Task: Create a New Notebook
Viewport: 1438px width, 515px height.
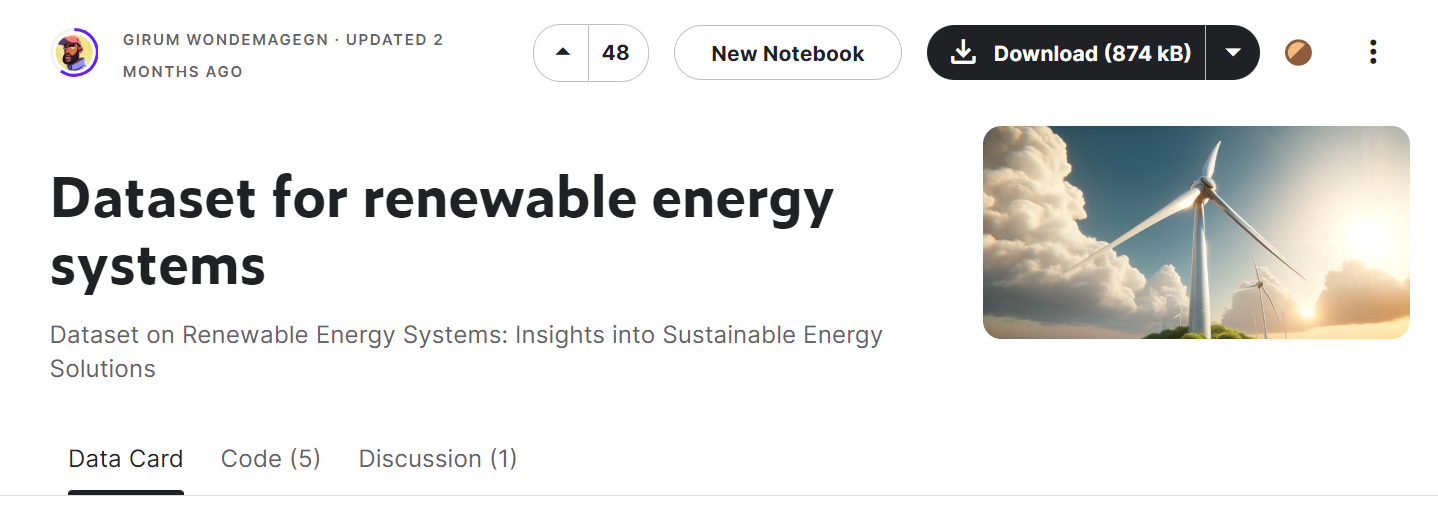Action: 788,53
